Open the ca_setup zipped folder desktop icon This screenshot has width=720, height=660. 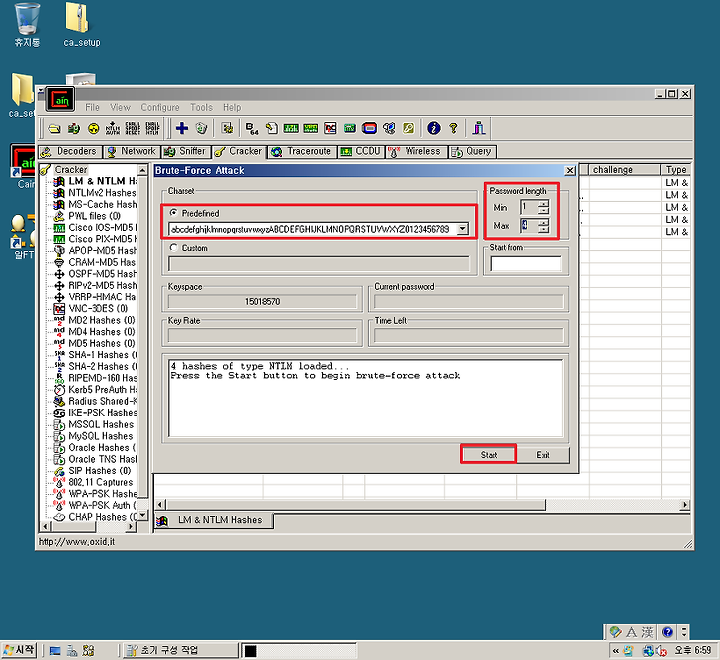click(81, 24)
